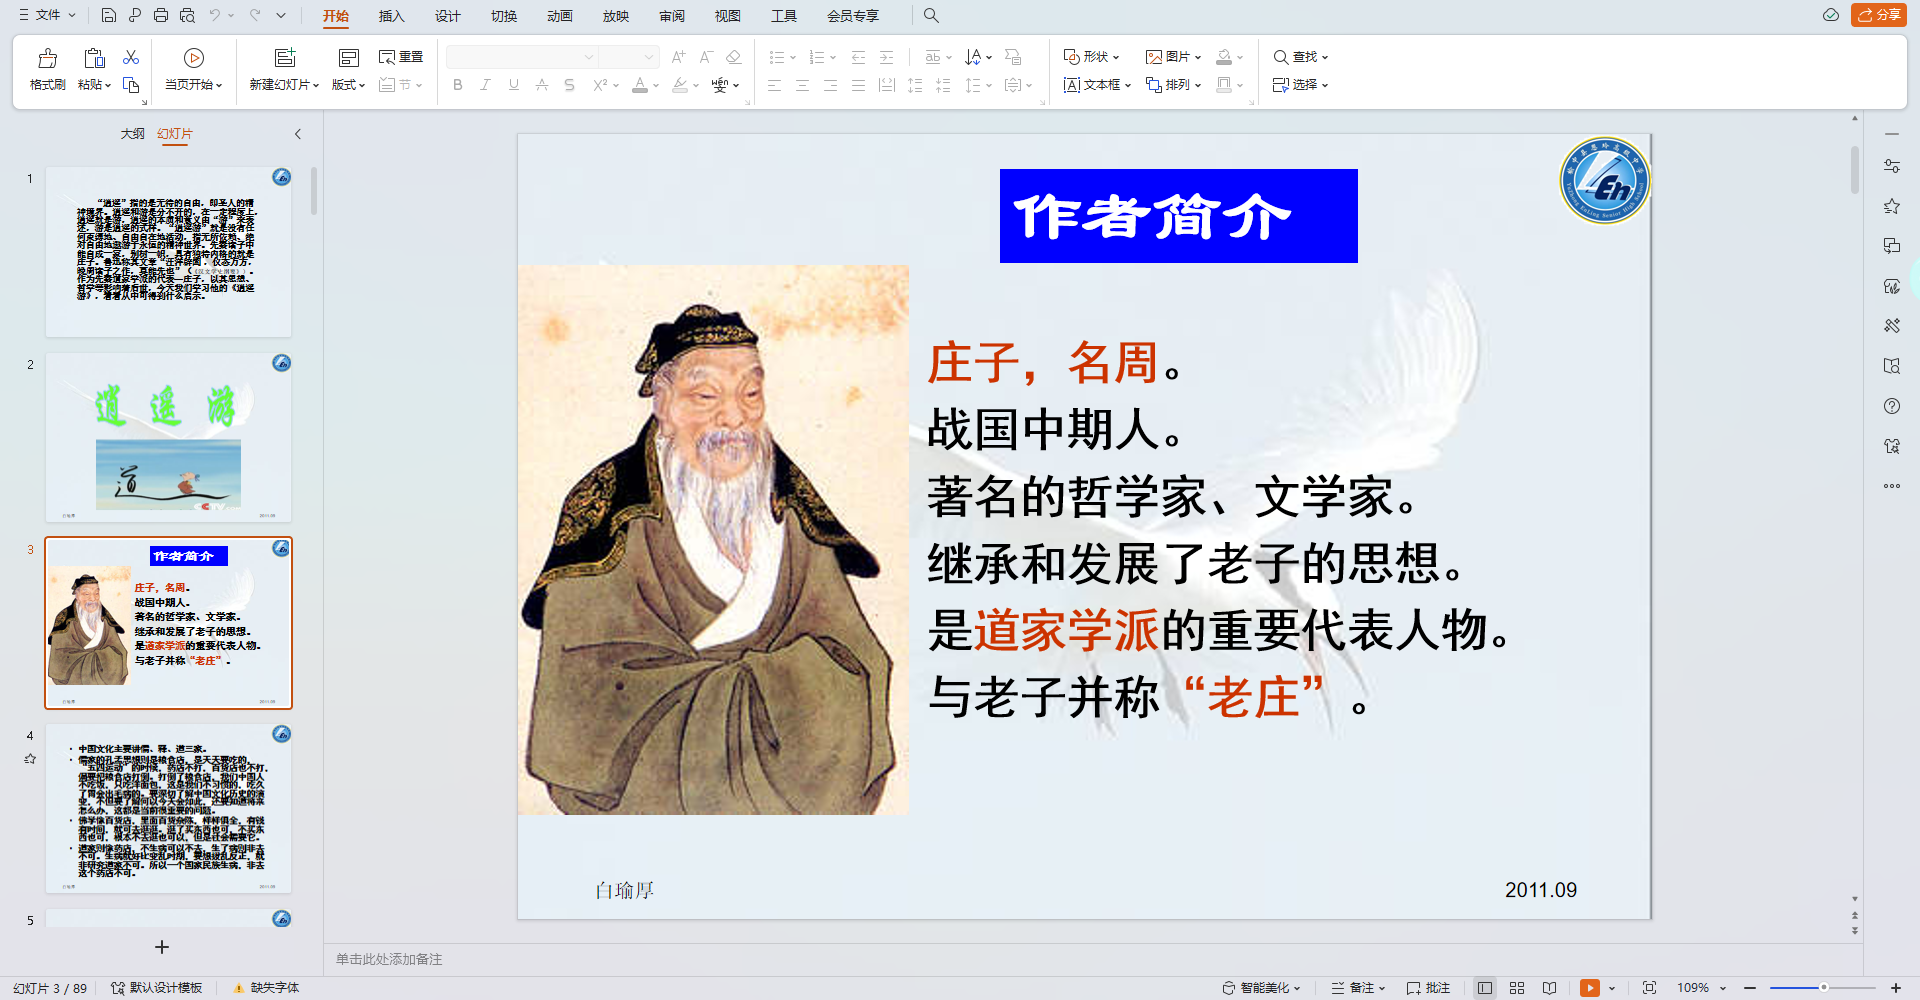This screenshot has width=1920, height=1000.
Task: Open the 文件 menu
Action: point(47,15)
